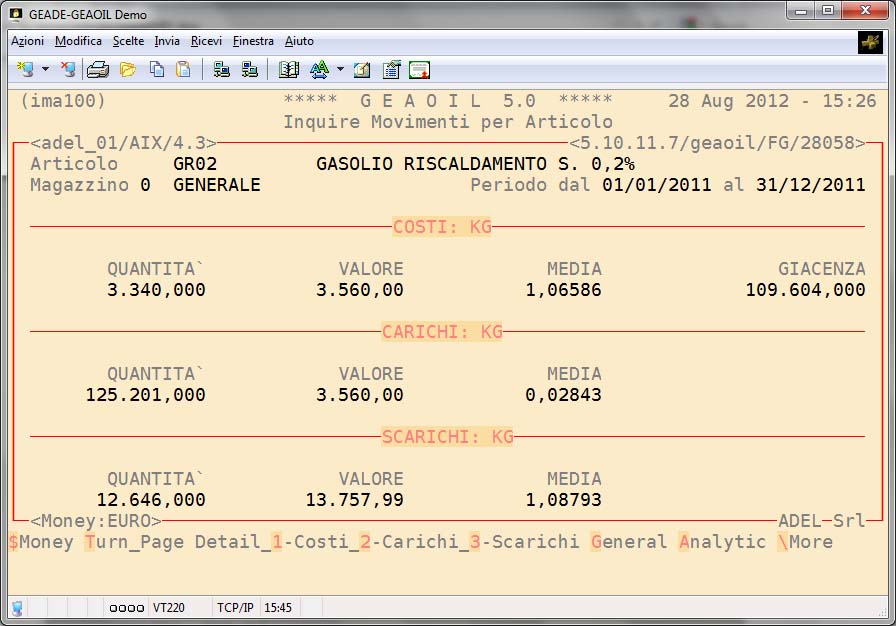Screen dimensions: 896x626
Task: Click the VT220 status bar indicator
Action: pyautogui.click(x=166, y=607)
